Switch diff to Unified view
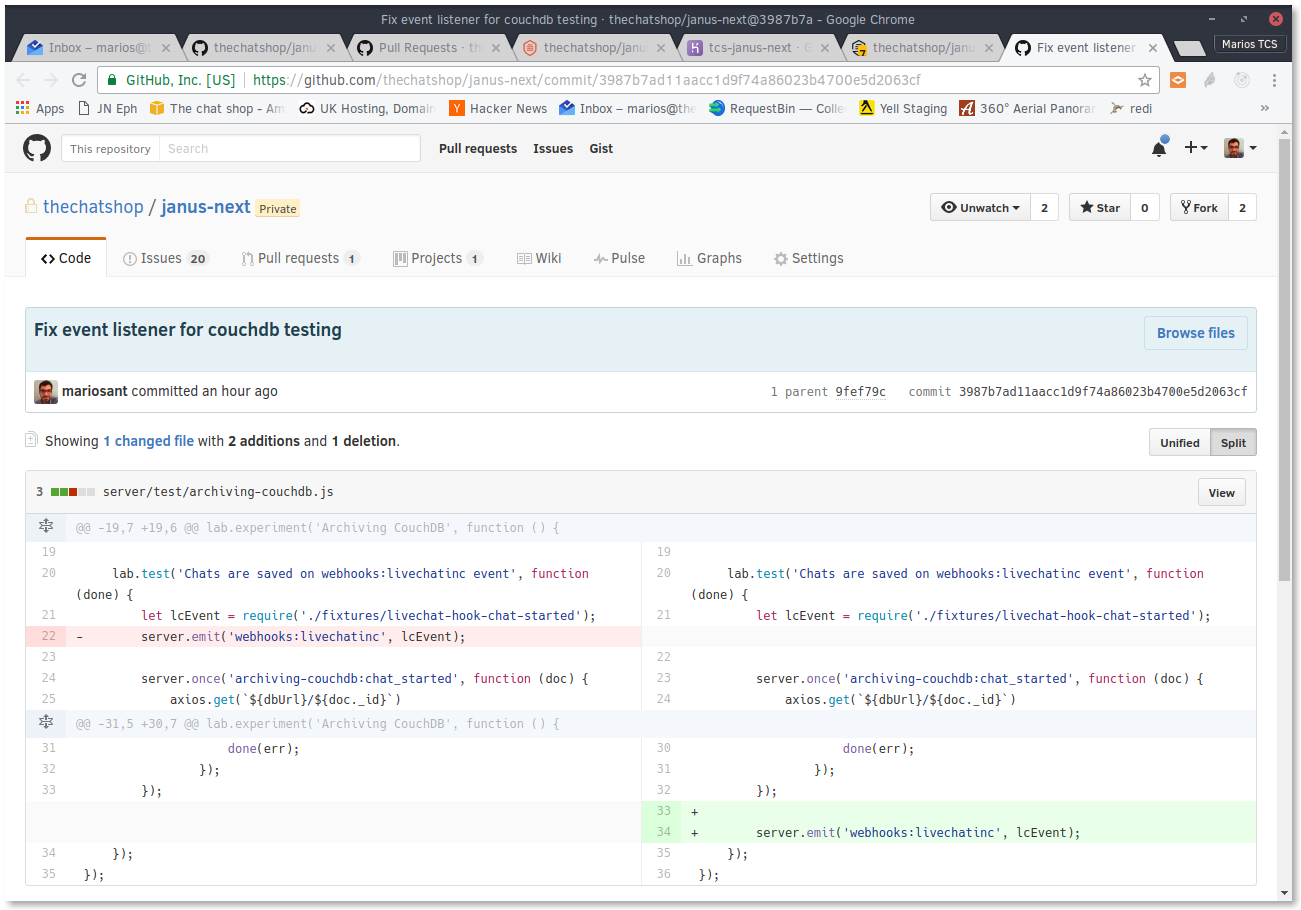 click(x=1180, y=442)
